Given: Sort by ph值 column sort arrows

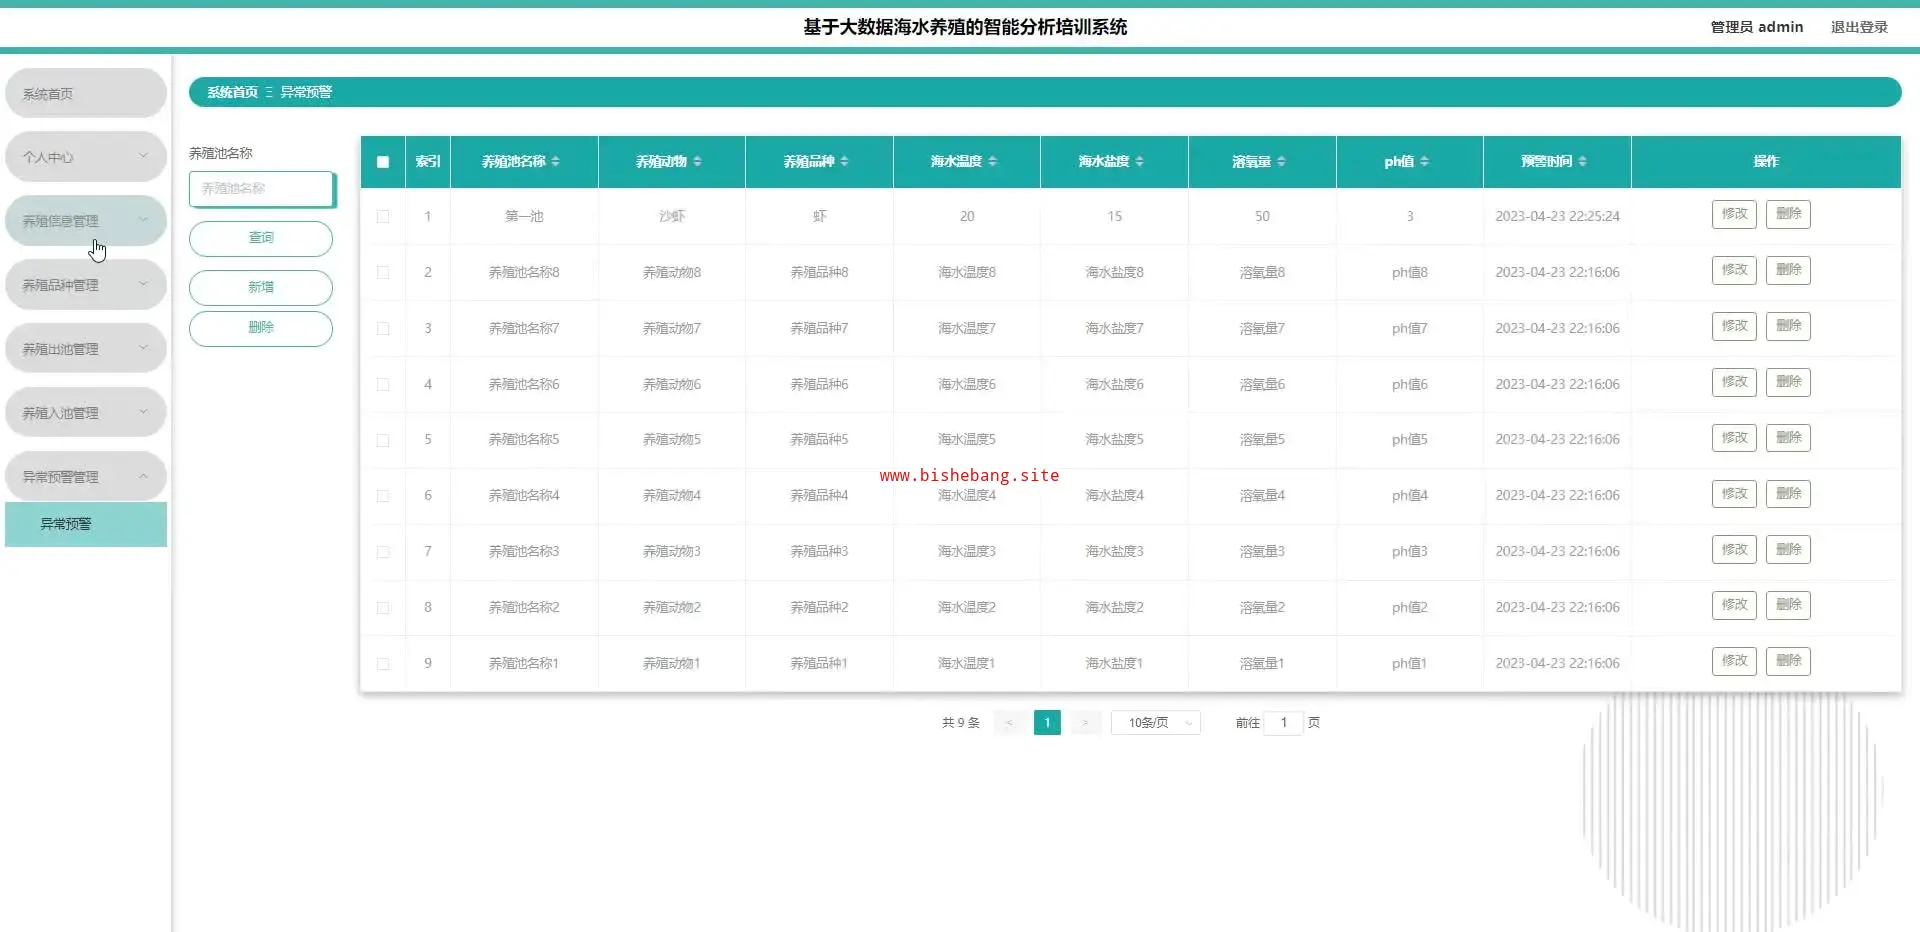Looking at the screenshot, I should (x=1424, y=162).
